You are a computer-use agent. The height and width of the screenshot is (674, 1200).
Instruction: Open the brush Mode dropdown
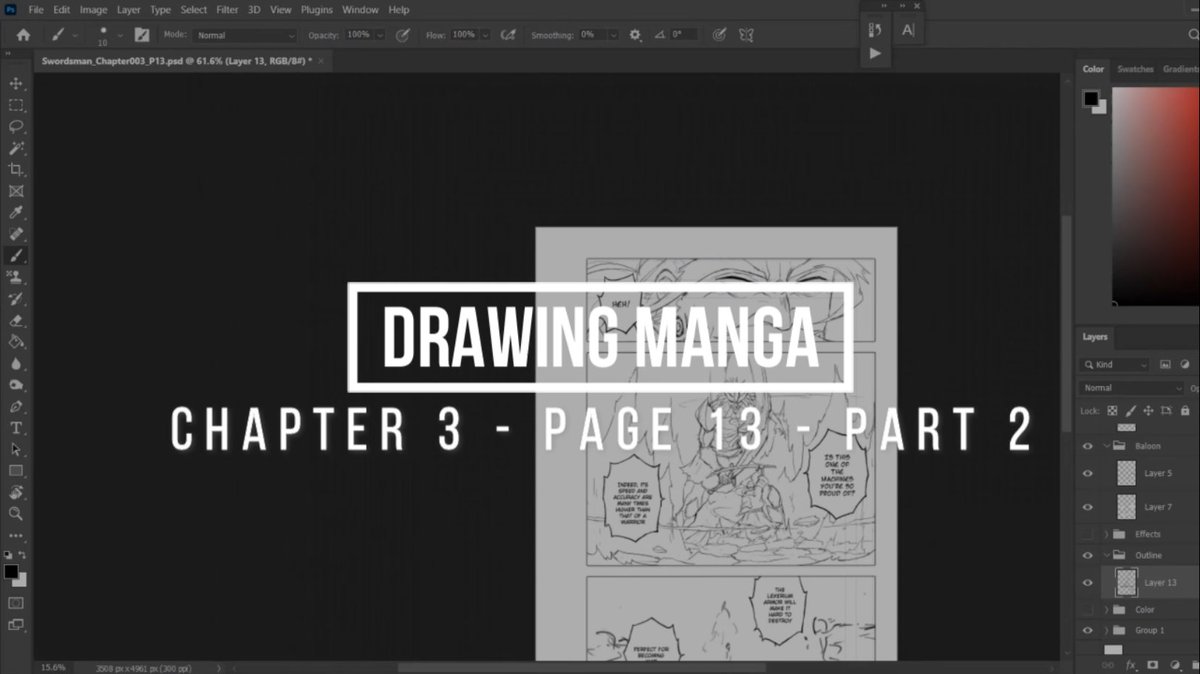point(245,35)
